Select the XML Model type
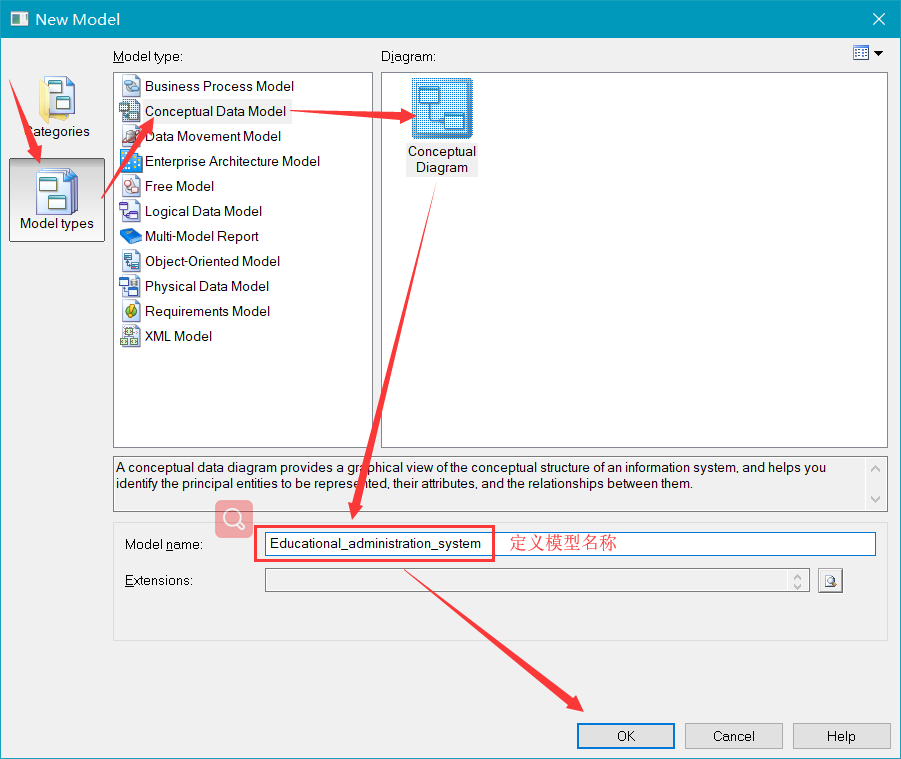This screenshot has height=759, width=901. tap(180, 336)
